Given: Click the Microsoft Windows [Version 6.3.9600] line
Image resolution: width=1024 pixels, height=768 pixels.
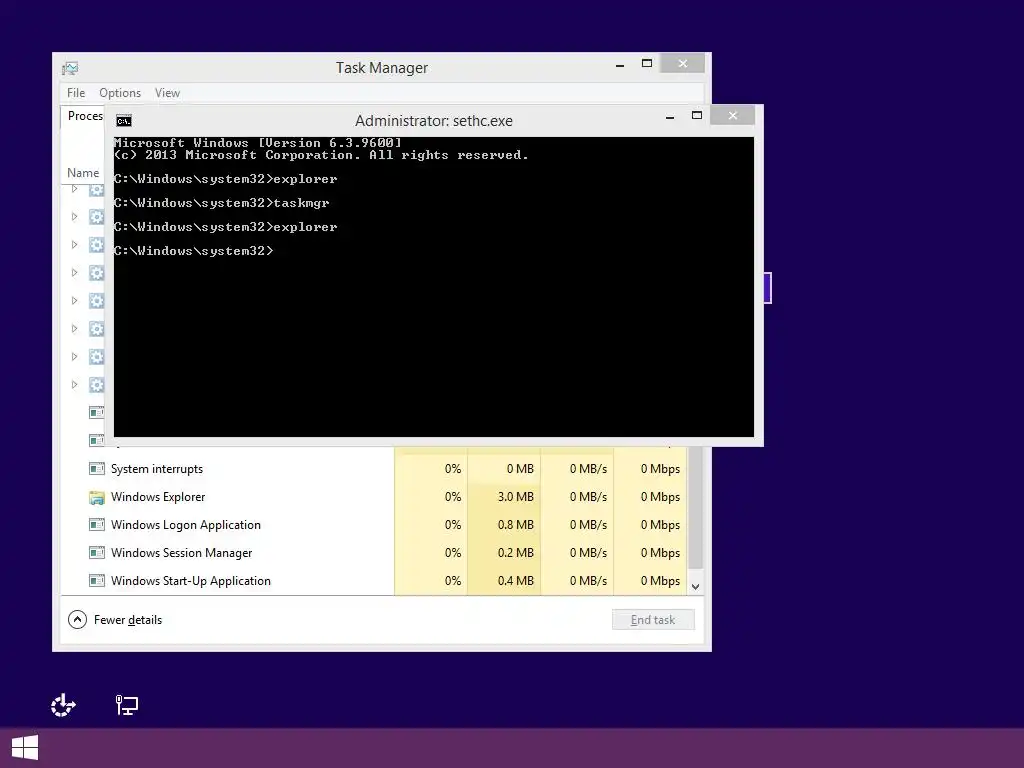Looking at the screenshot, I should 257,143.
